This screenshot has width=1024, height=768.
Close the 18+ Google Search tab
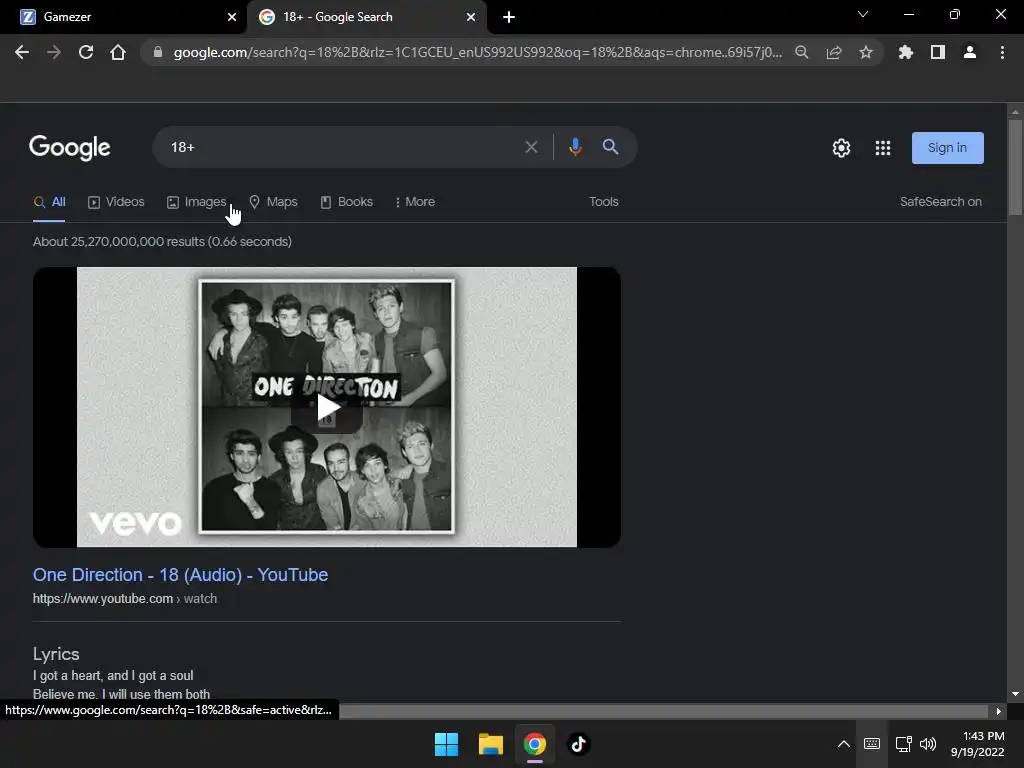click(471, 17)
